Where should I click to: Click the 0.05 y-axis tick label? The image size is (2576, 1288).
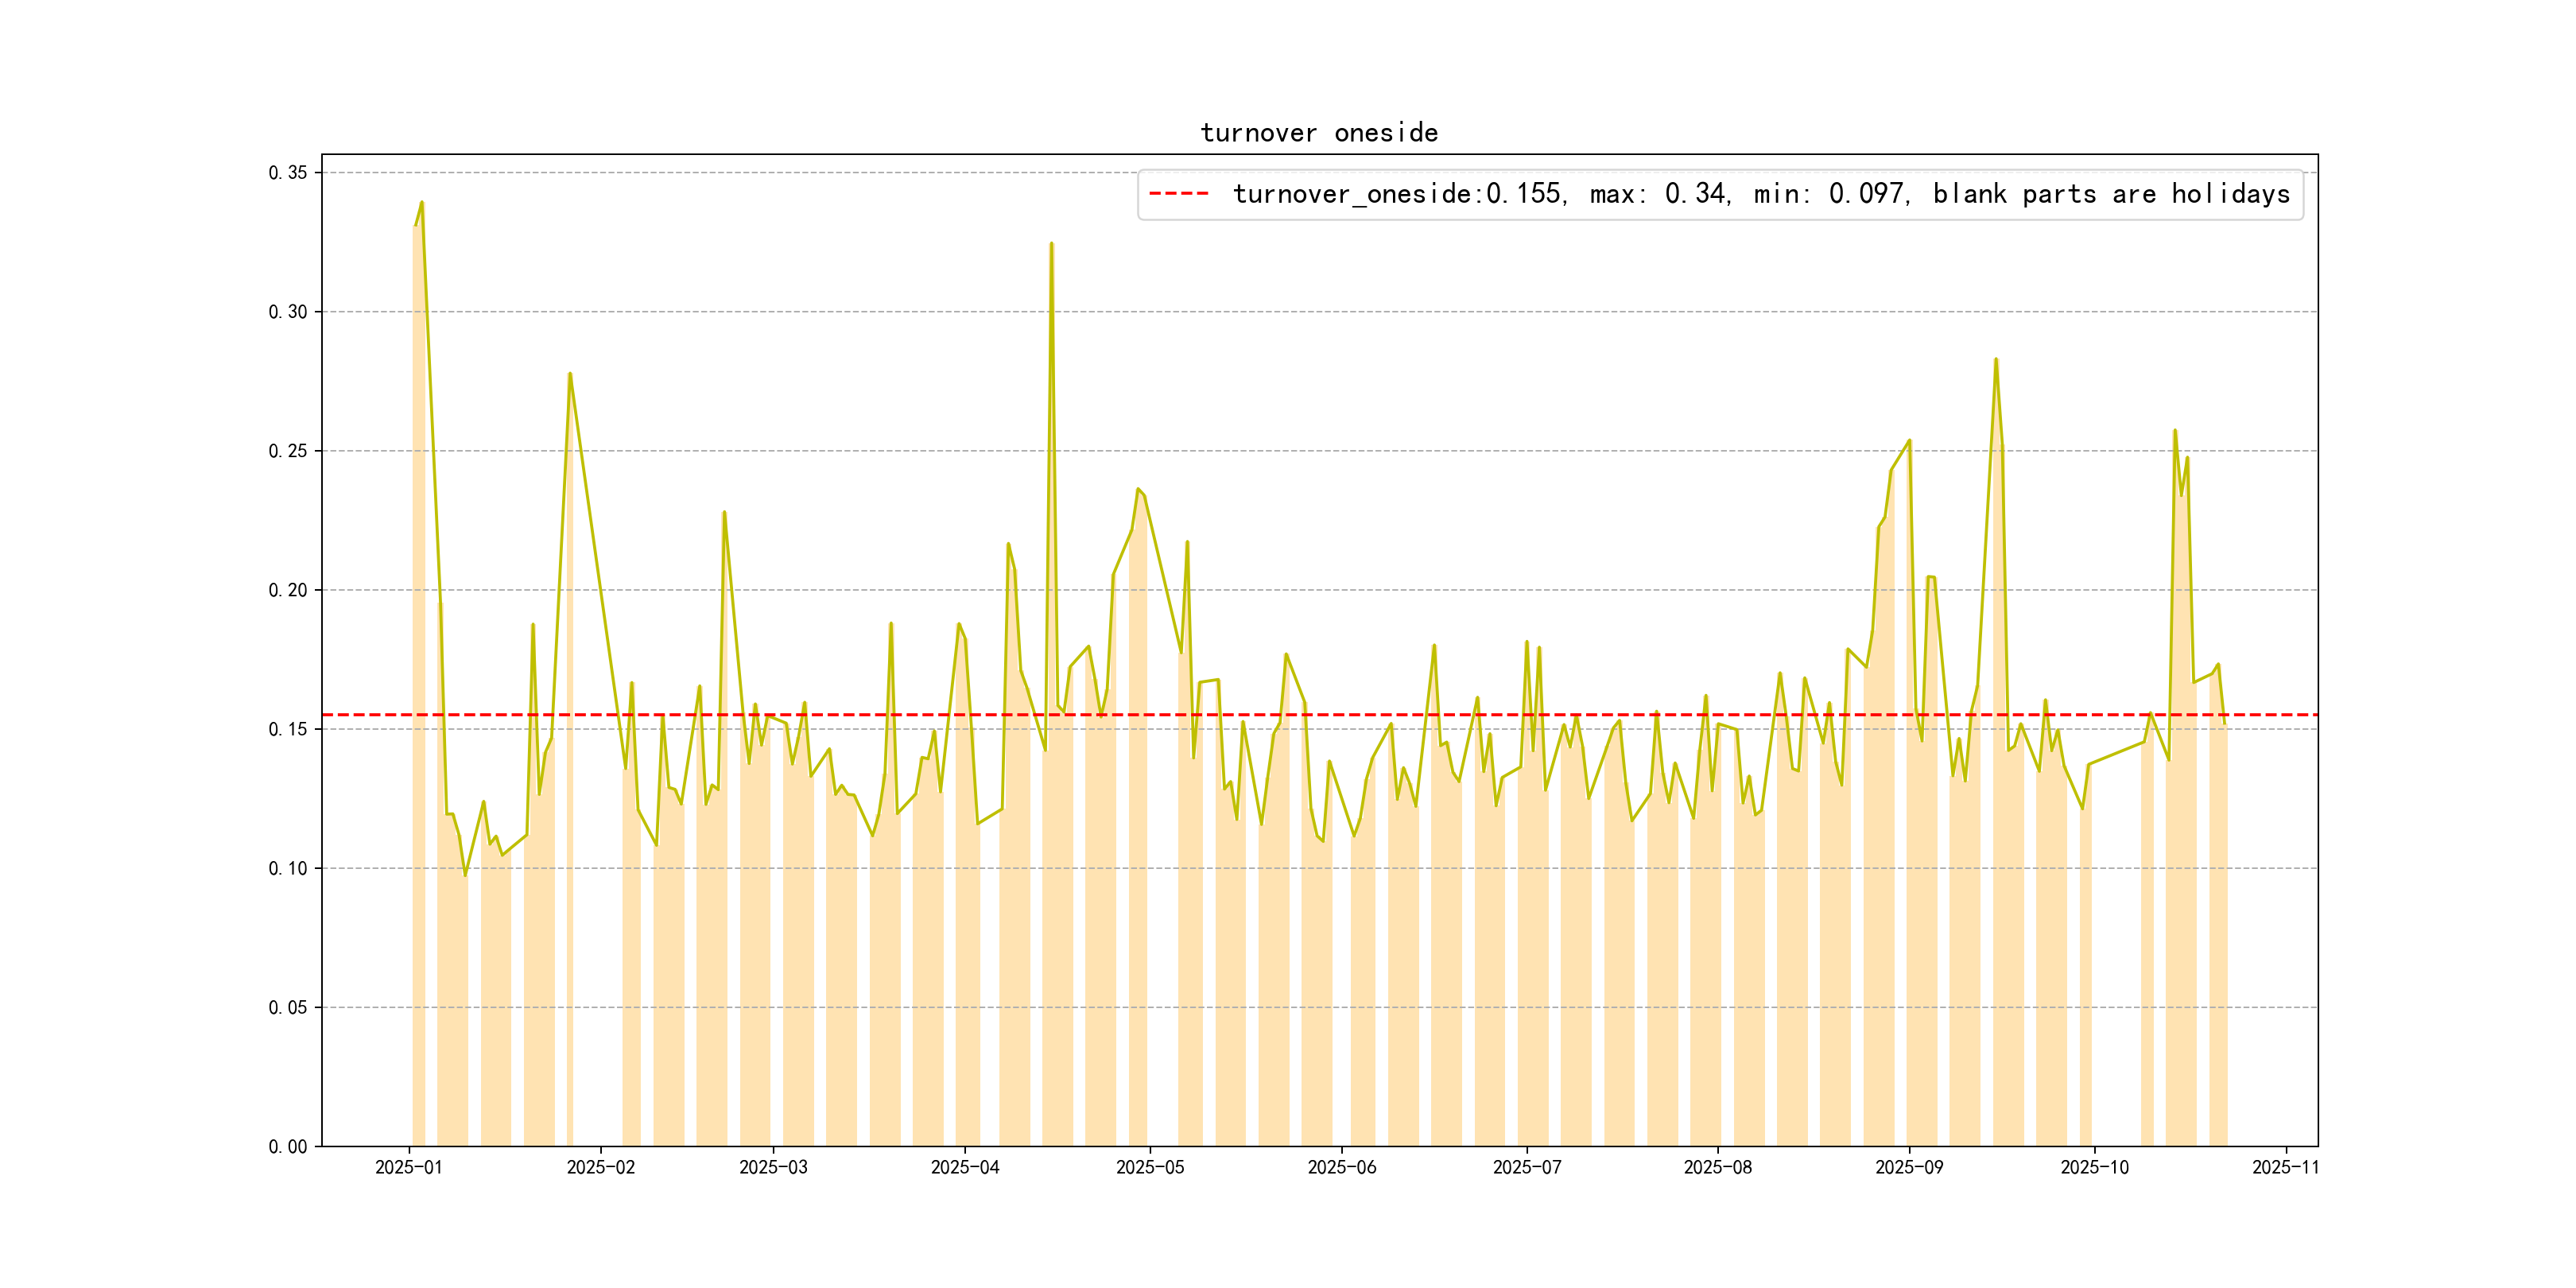point(288,1007)
